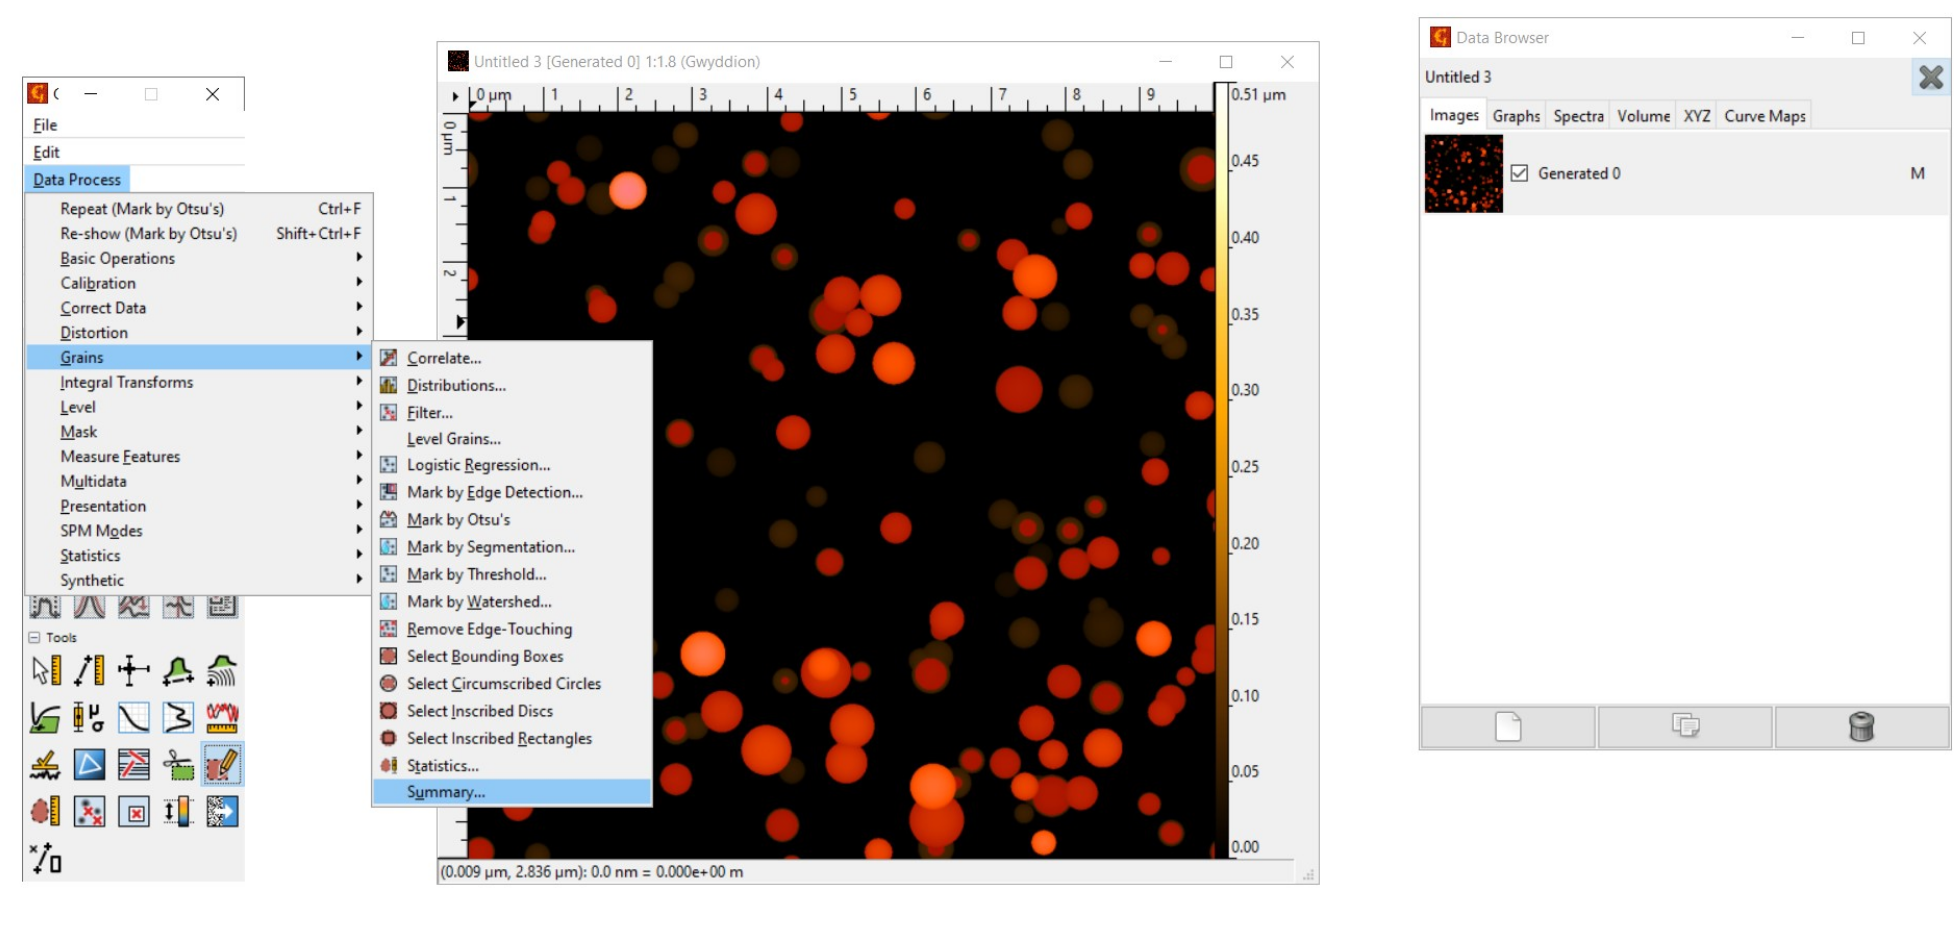
Task: Select the wavy curve on grid tool
Action: click(x=178, y=717)
